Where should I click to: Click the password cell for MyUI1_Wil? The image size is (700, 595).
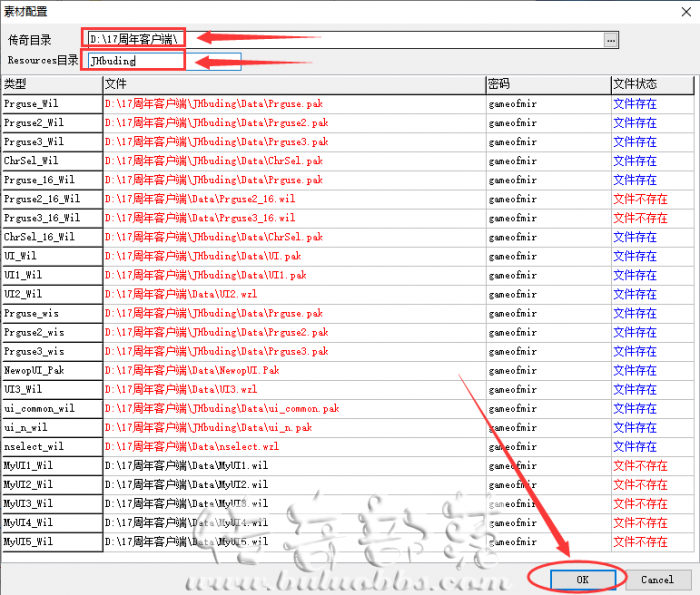click(547, 466)
